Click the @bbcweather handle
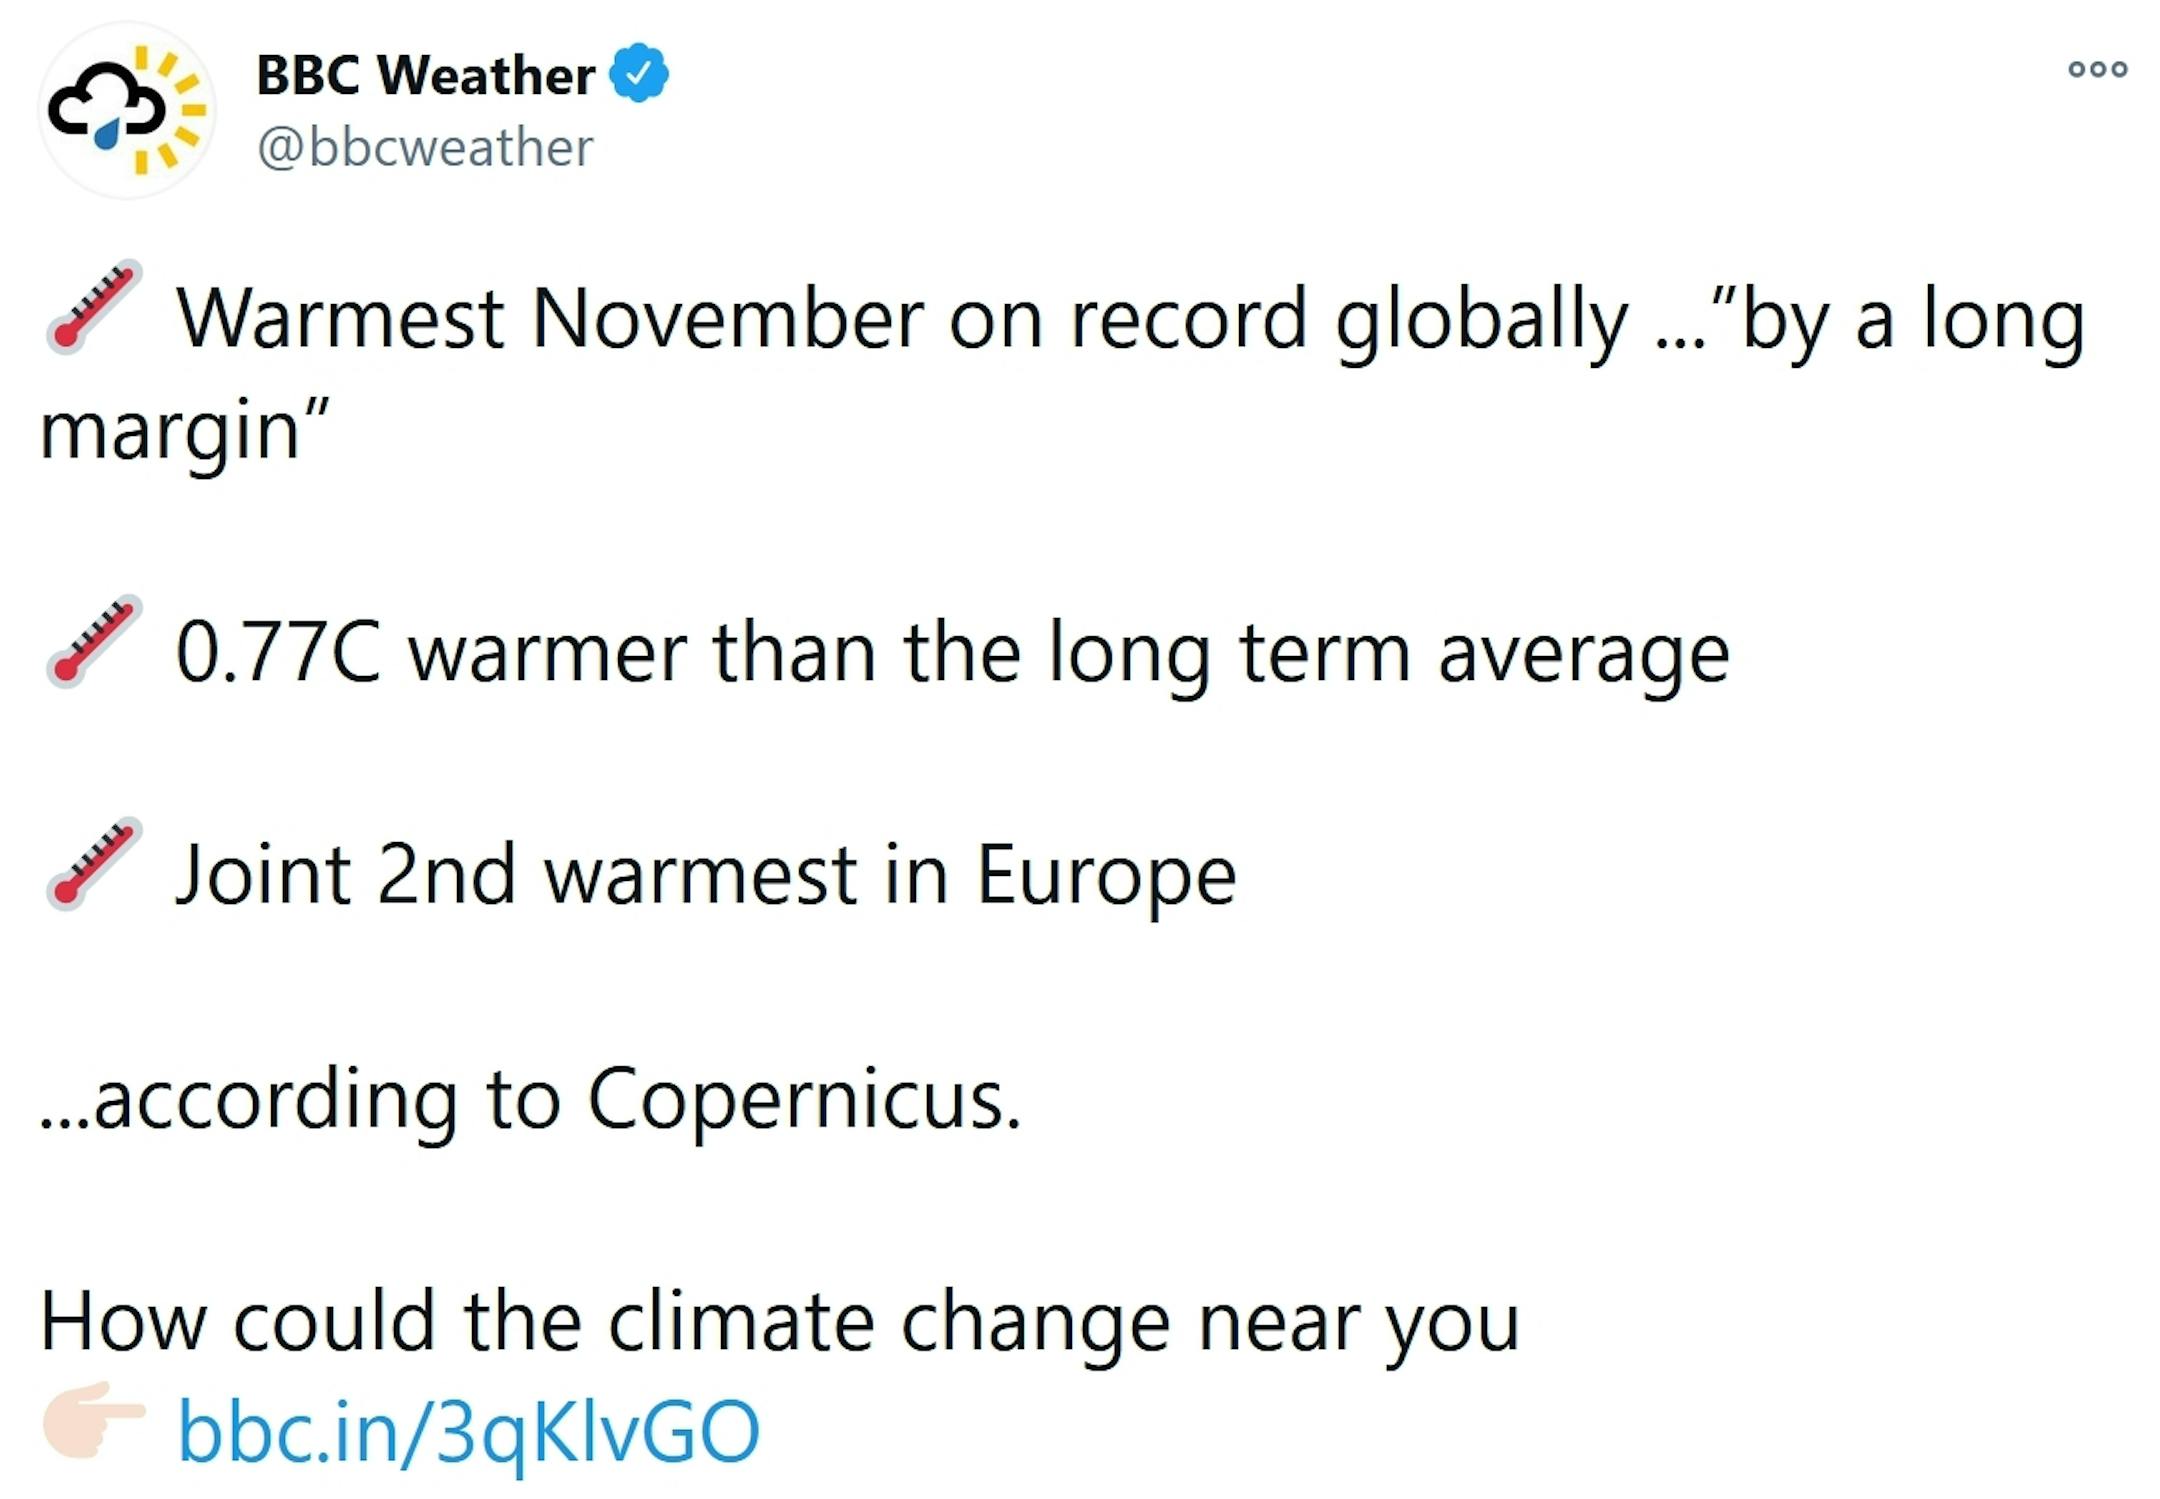The image size is (2160, 1499). coord(425,148)
